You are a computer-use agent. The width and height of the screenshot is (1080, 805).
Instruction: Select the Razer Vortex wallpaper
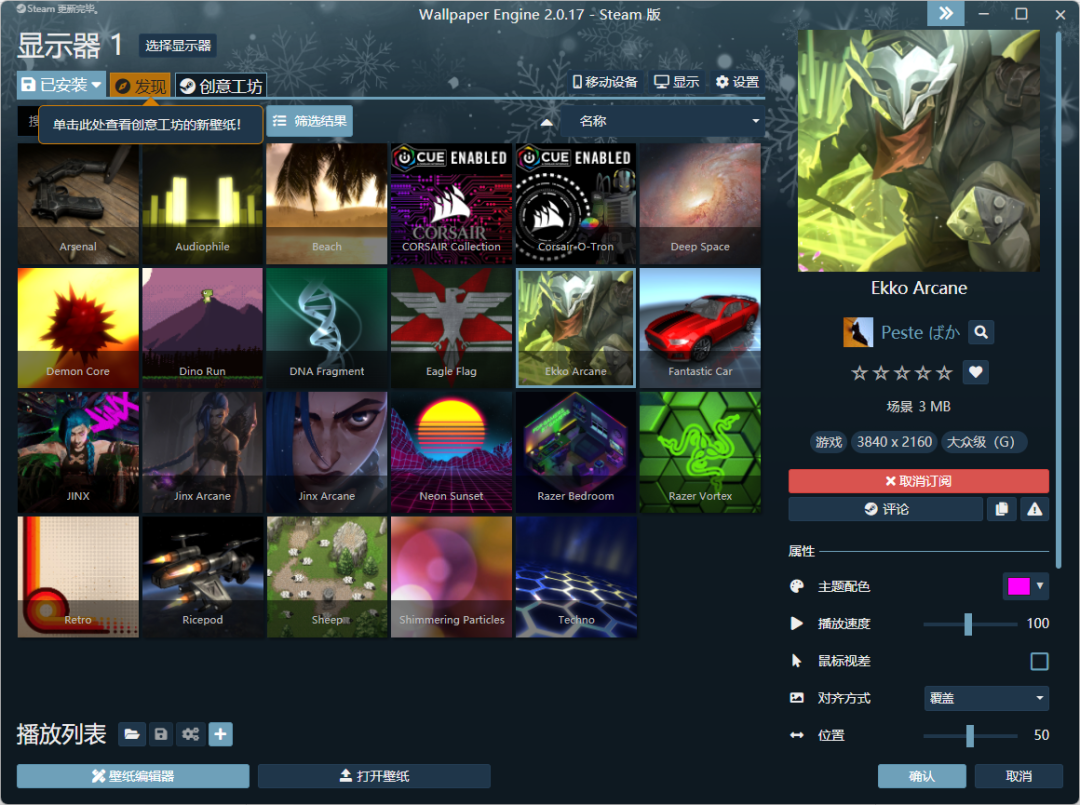pos(700,452)
